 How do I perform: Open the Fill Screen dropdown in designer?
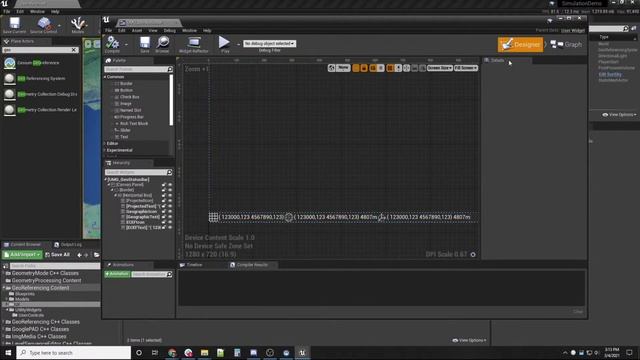coord(466,68)
